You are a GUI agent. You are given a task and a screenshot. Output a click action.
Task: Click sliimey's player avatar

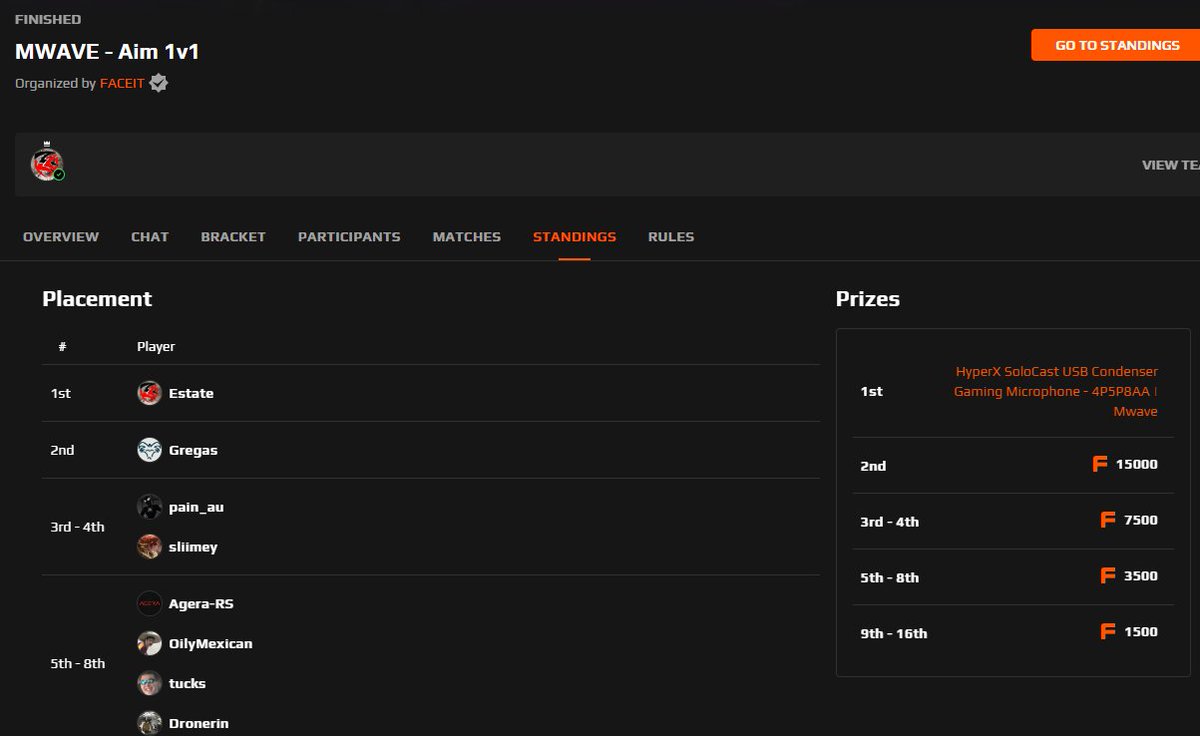tap(150, 547)
